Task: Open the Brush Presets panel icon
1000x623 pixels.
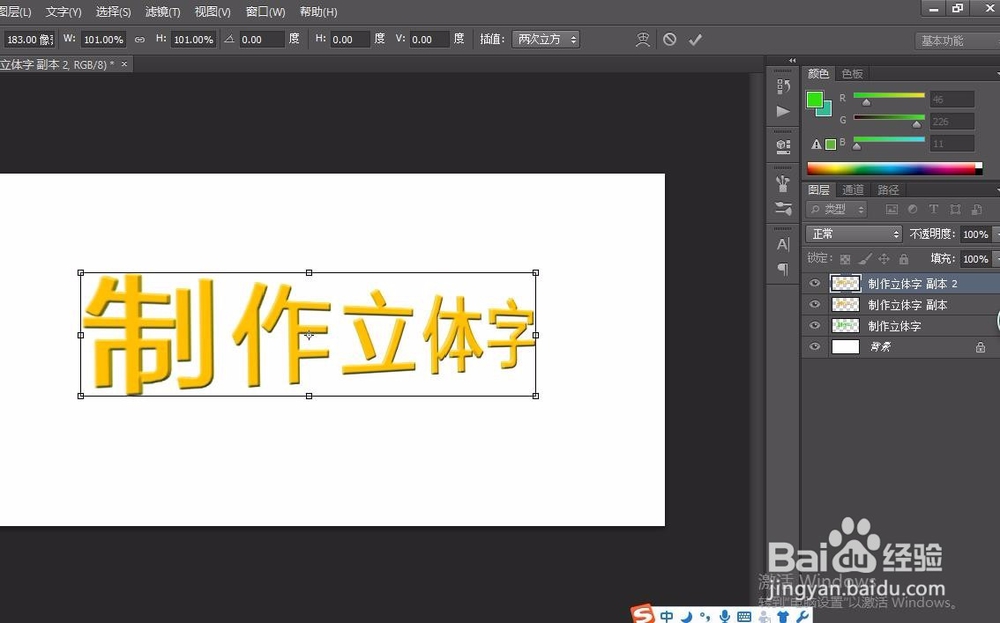Action: coord(783,184)
